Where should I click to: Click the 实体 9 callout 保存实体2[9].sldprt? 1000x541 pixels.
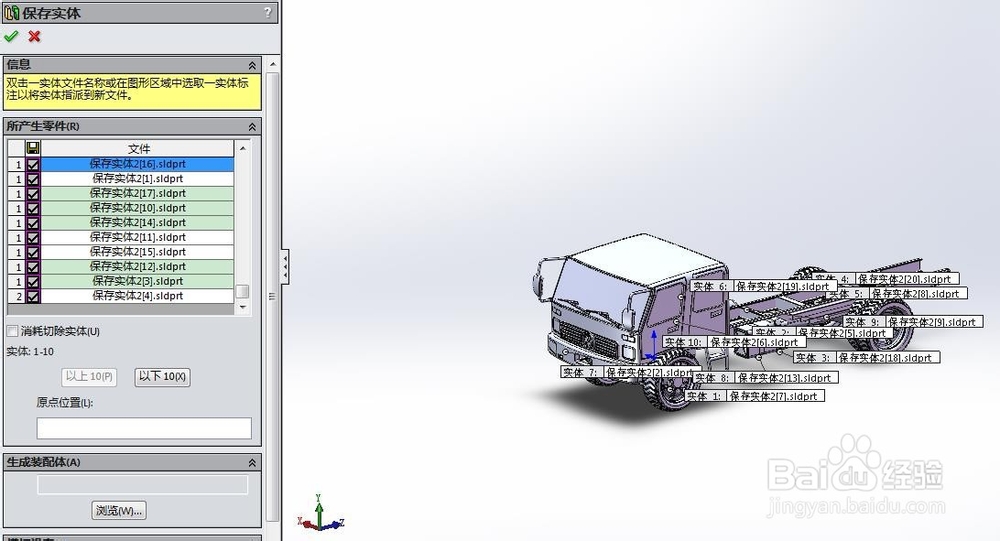coord(913,322)
